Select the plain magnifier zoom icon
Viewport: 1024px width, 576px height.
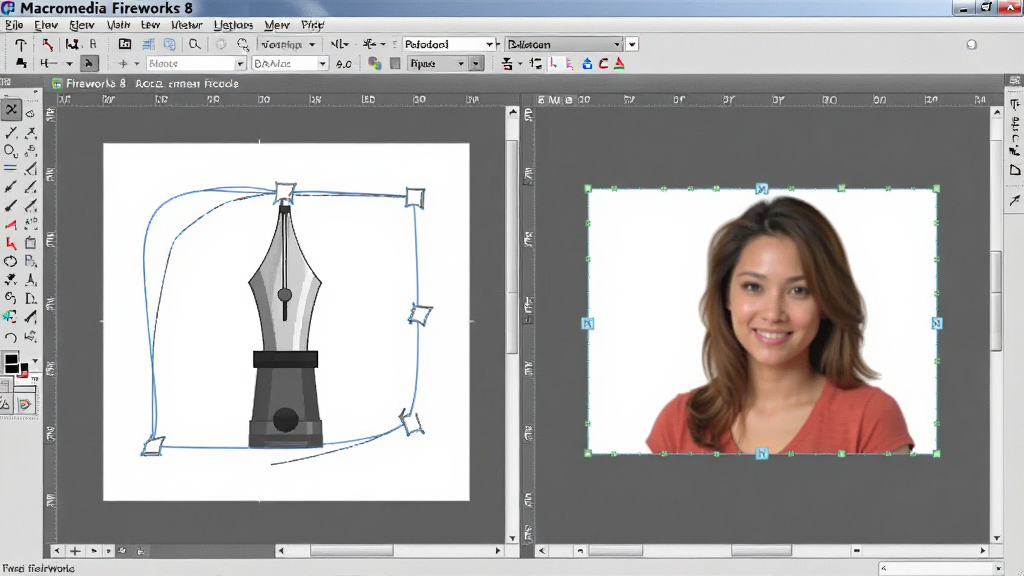(x=195, y=44)
